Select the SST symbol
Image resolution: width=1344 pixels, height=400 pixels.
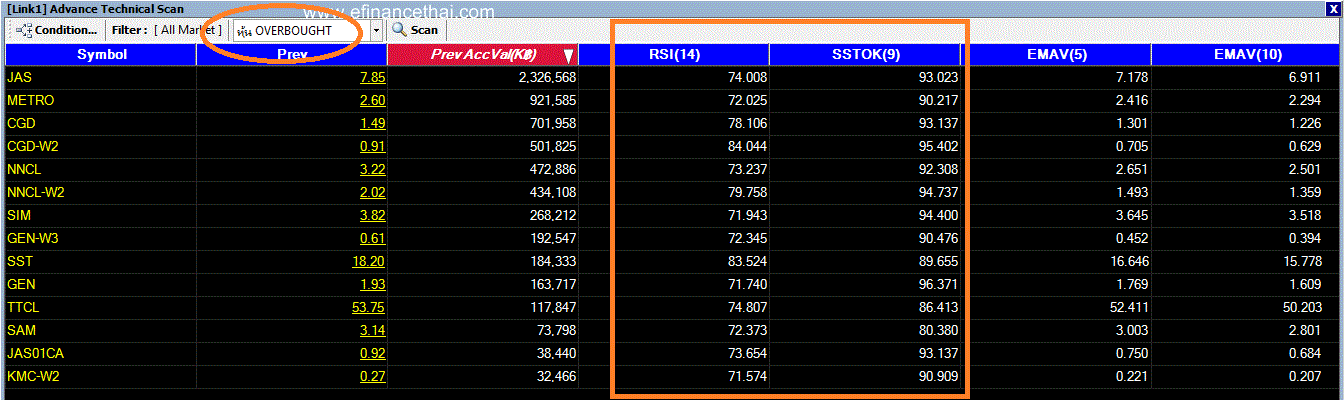[19, 261]
